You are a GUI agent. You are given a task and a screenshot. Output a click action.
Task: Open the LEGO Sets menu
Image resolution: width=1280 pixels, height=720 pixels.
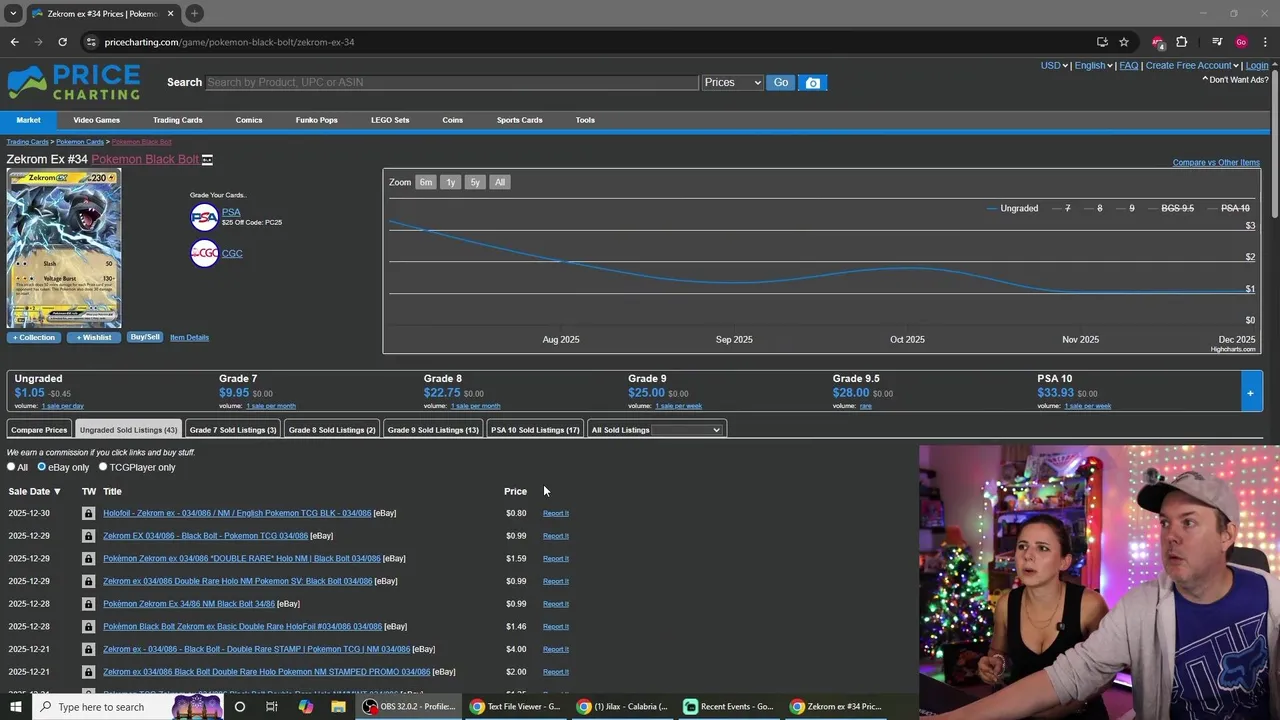(x=390, y=120)
